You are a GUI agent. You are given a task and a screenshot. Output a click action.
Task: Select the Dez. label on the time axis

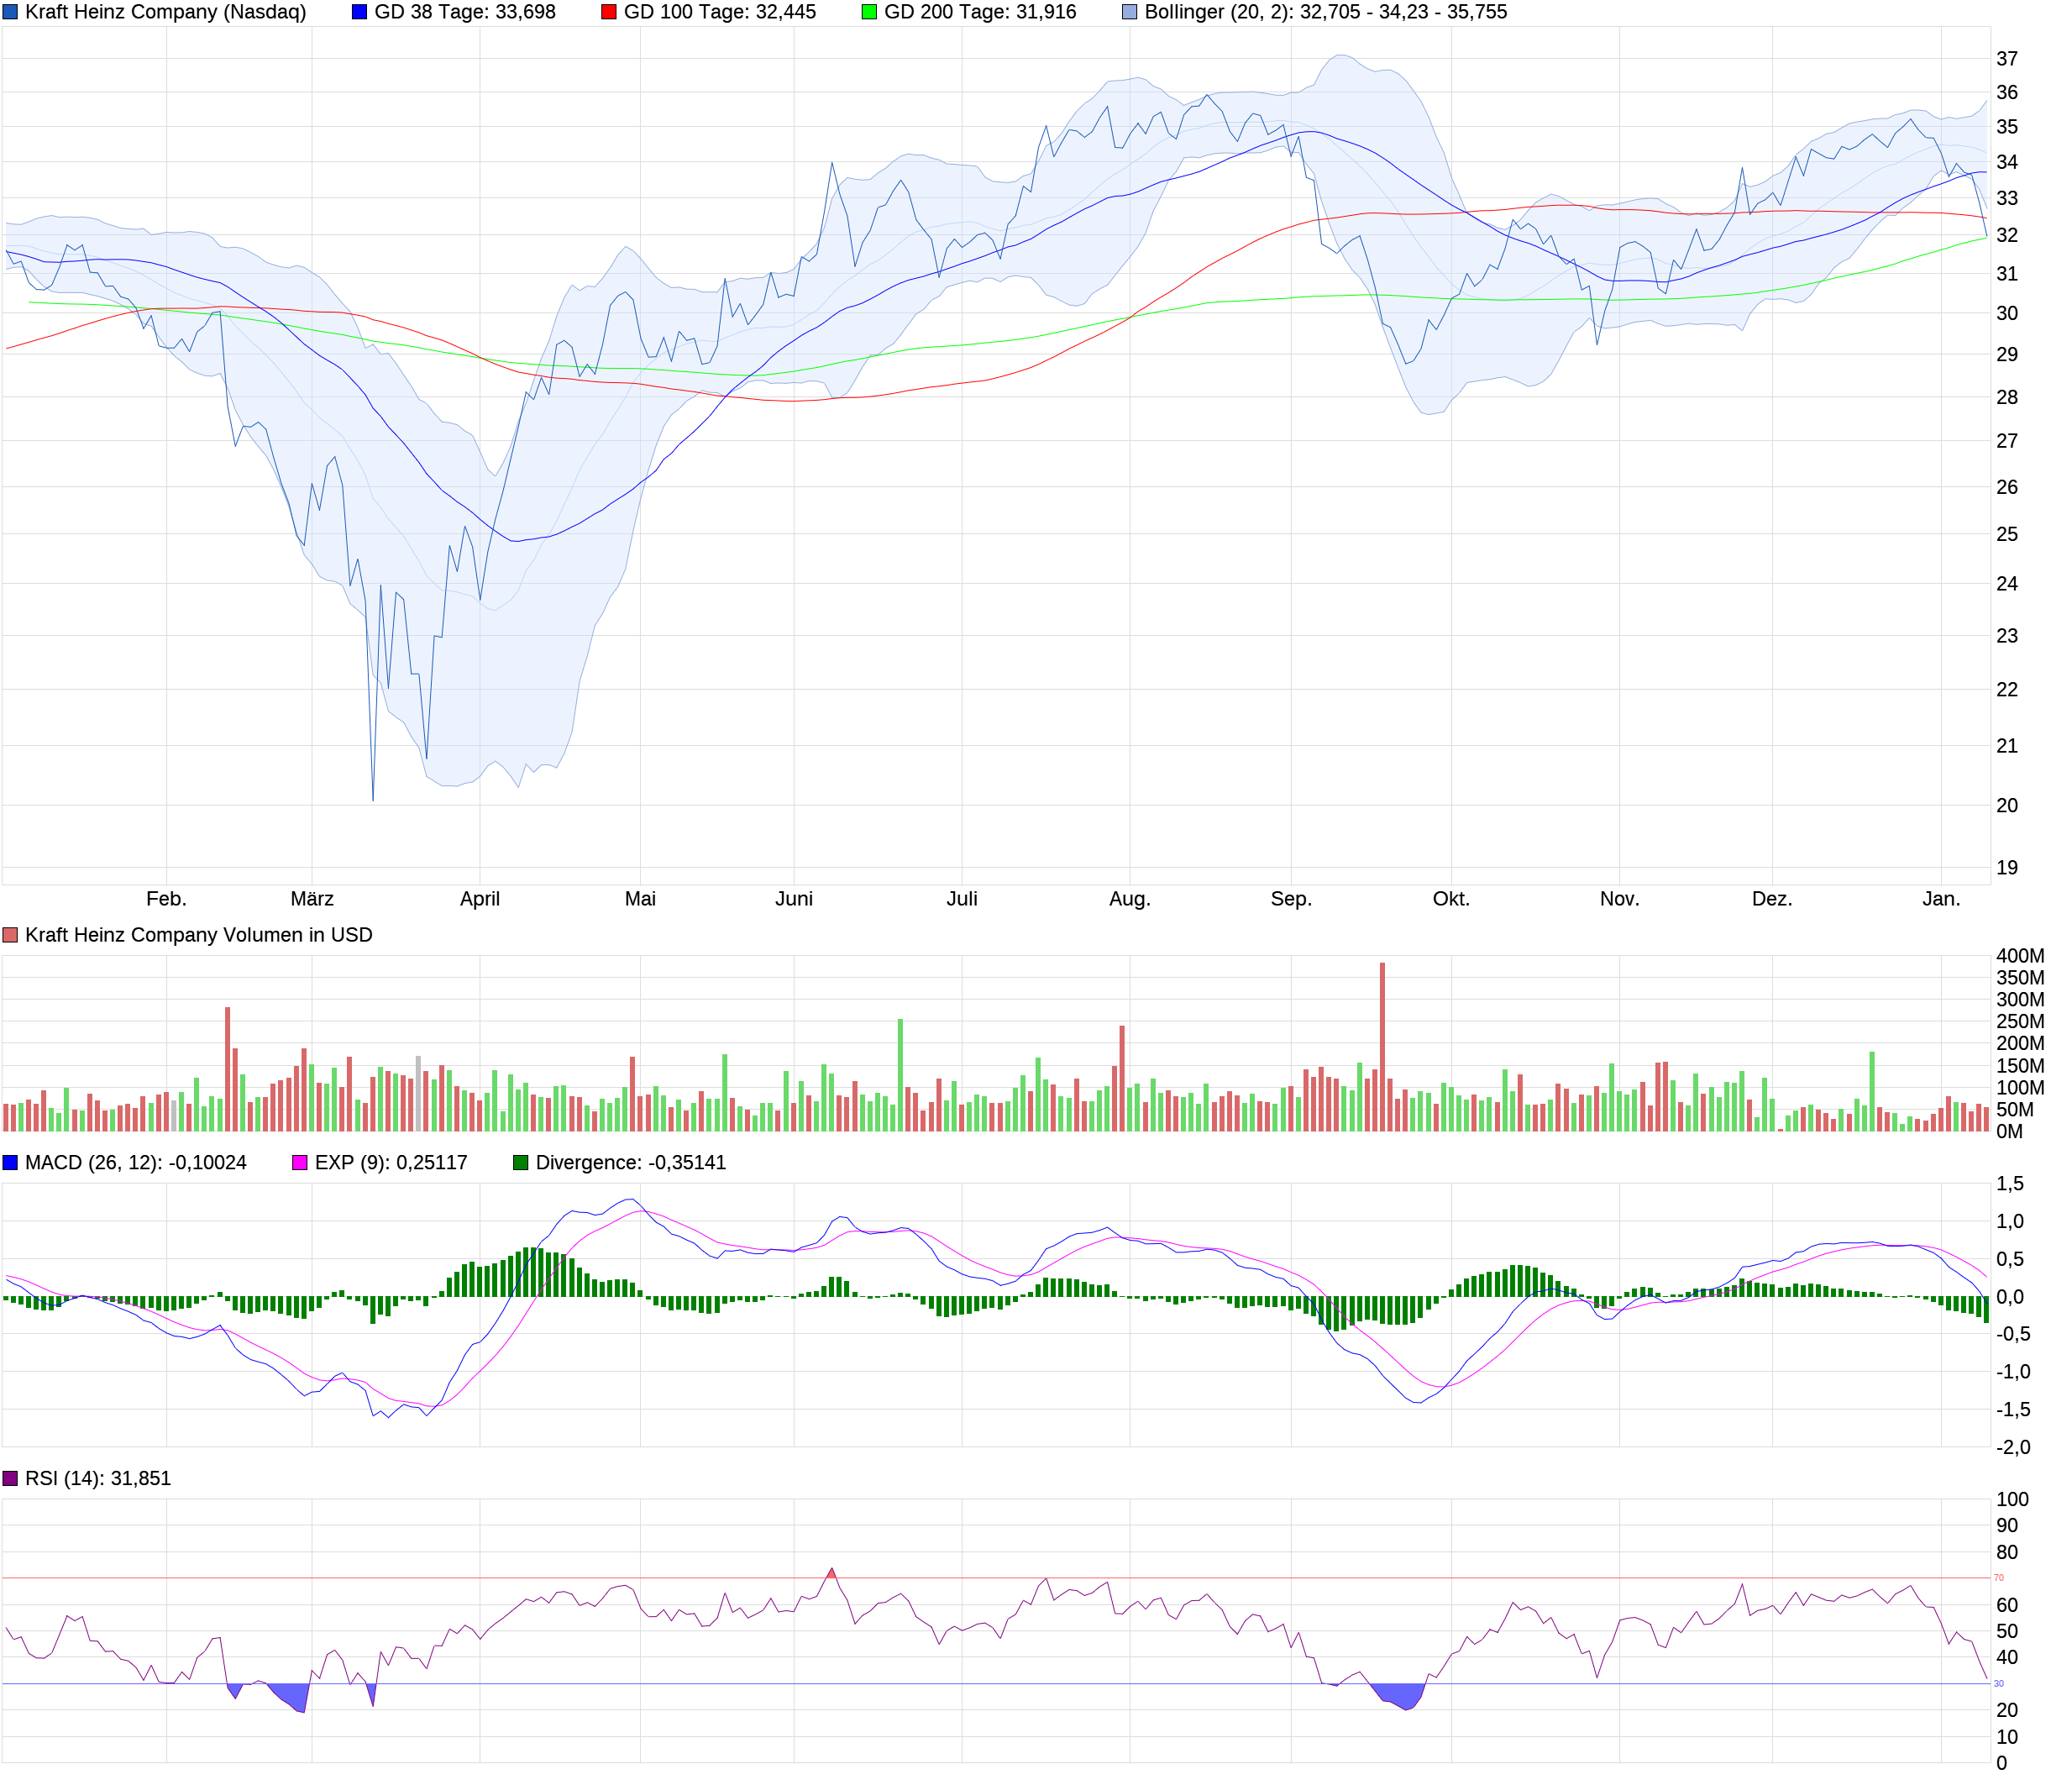point(1775,898)
